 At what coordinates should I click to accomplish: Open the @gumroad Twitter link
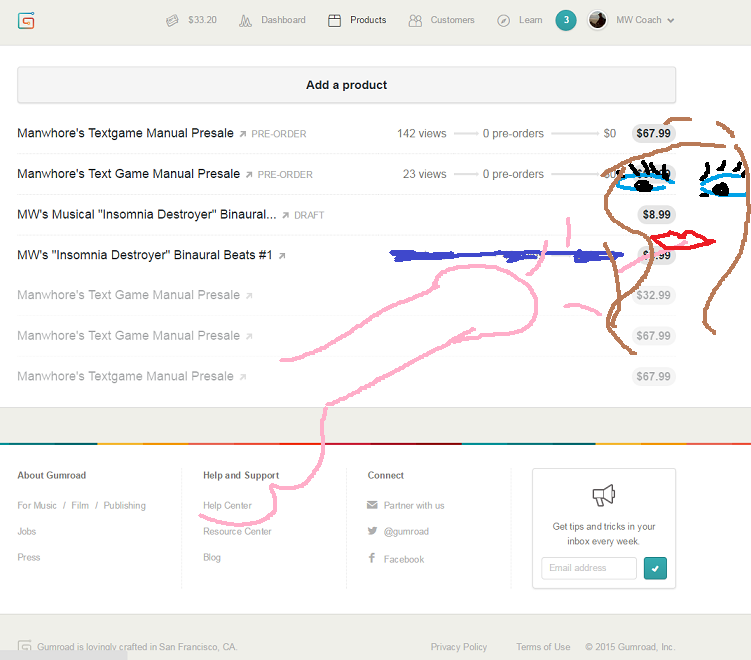coord(406,532)
